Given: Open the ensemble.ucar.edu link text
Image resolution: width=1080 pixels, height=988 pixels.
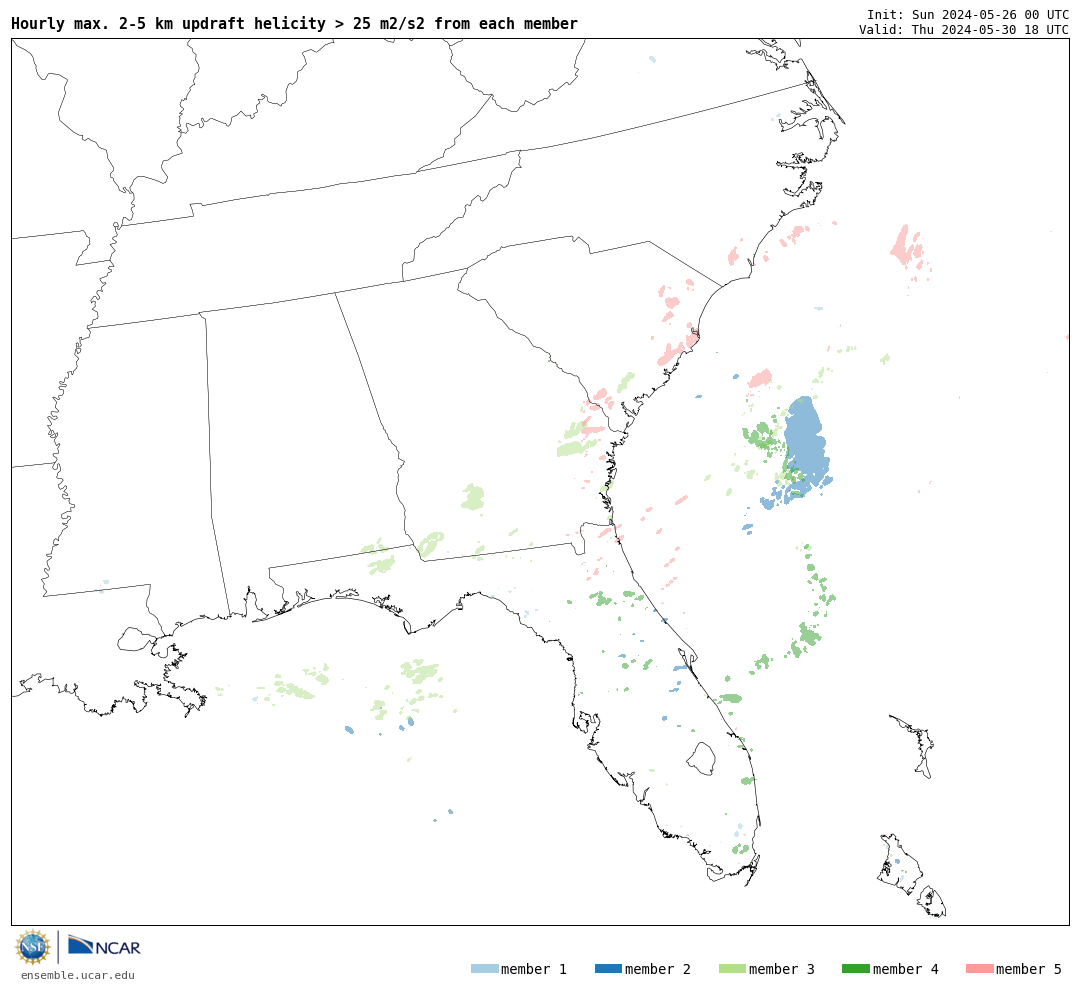Looking at the screenshot, I should (x=78, y=975).
